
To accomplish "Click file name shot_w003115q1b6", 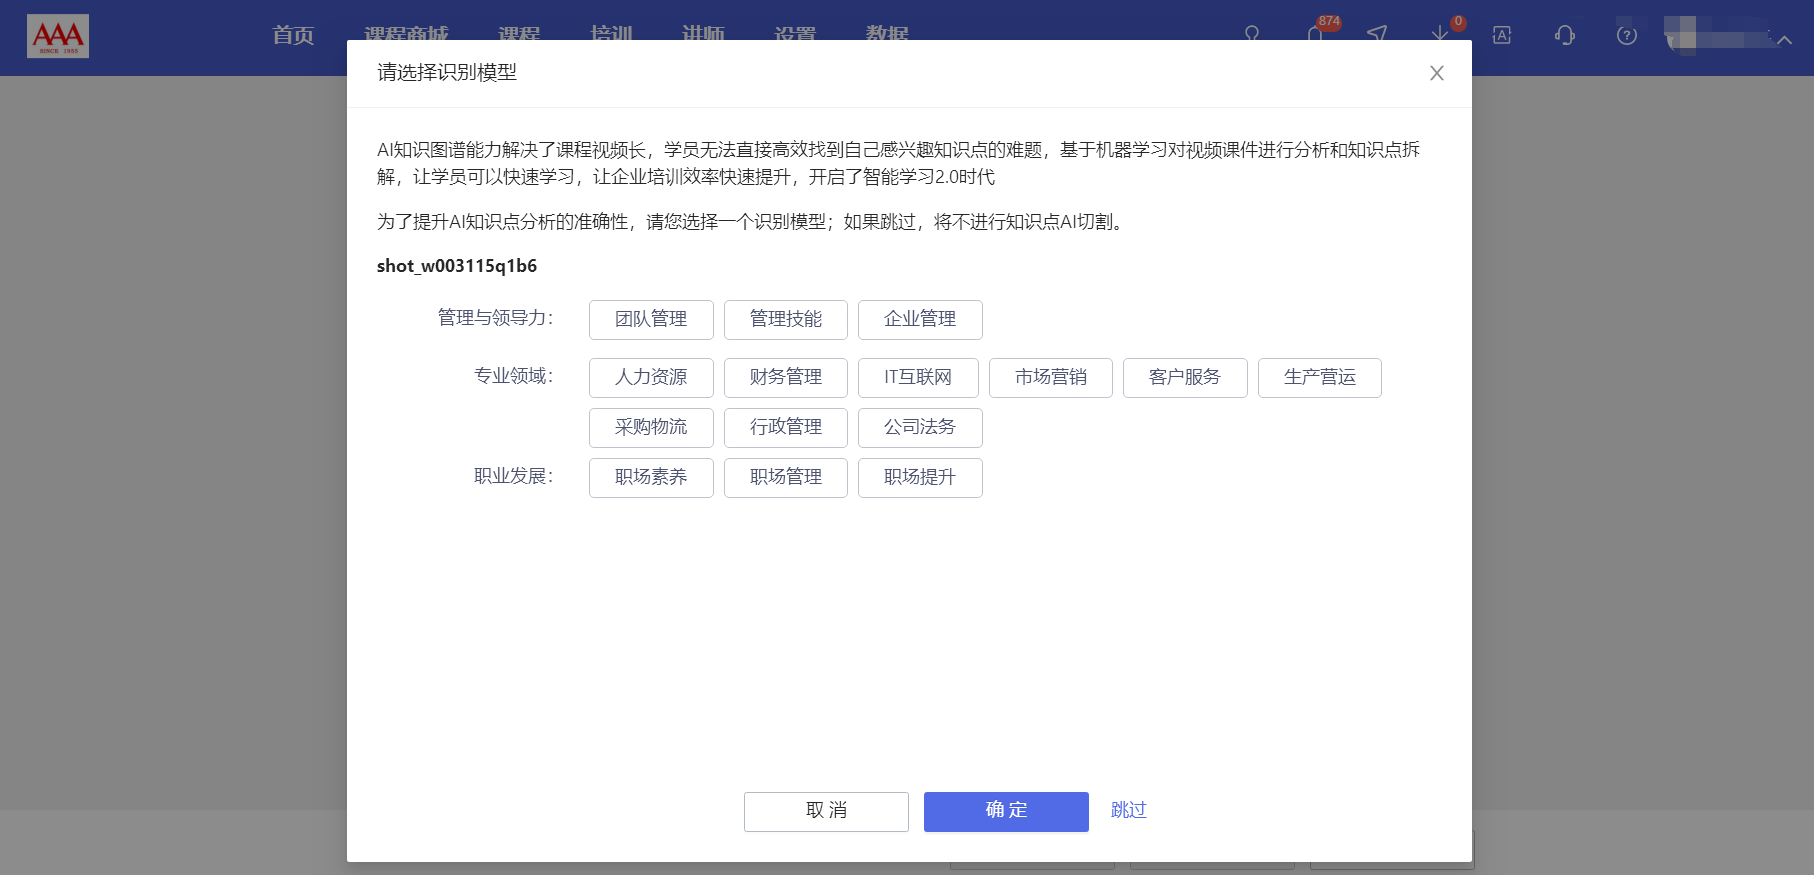I will point(457,266).
